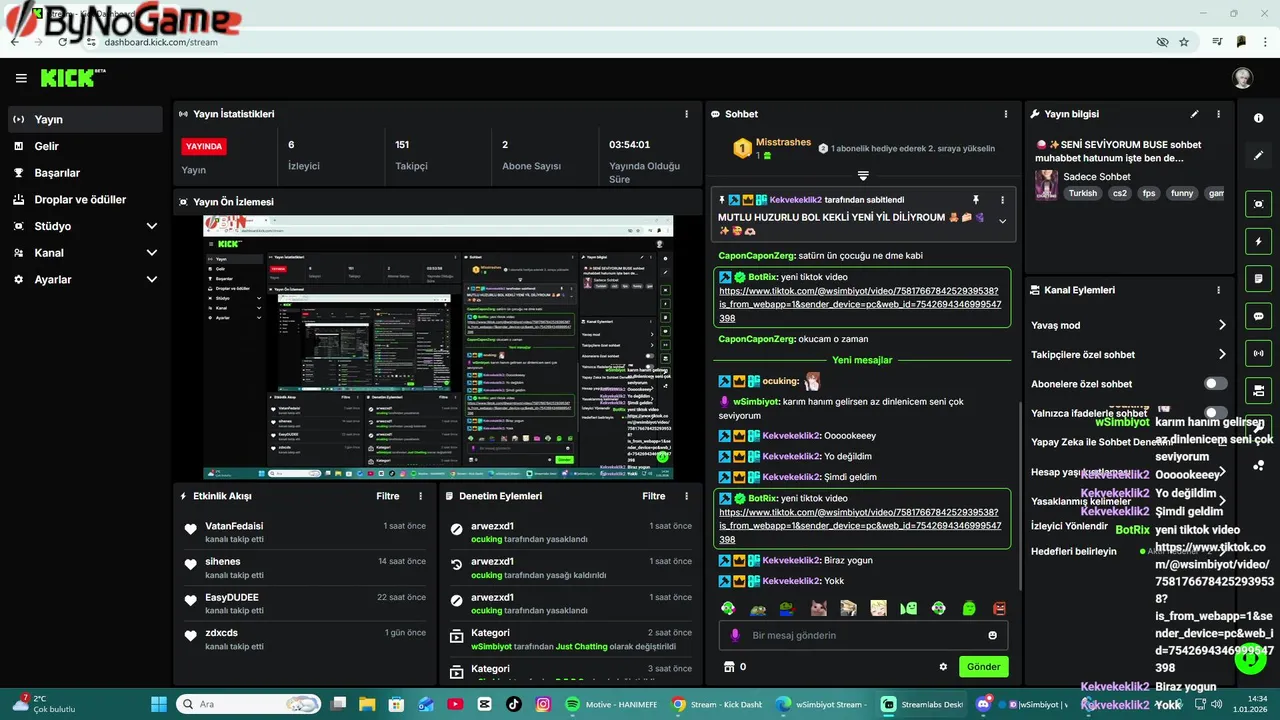The height and width of the screenshot is (720, 1280).
Task: Open the second BotRix tiktok video link
Action: pyautogui.click(x=858, y=525)
